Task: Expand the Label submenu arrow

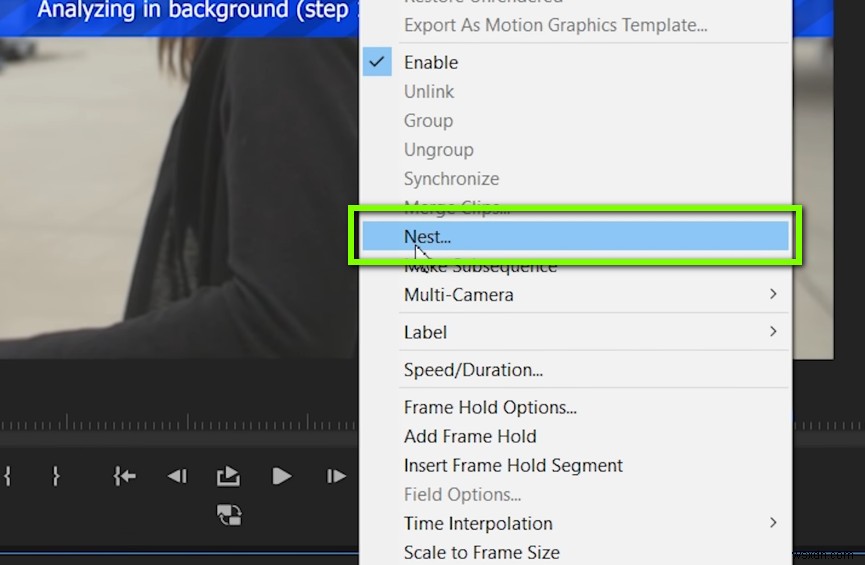Action: click(x=773, y=332)
